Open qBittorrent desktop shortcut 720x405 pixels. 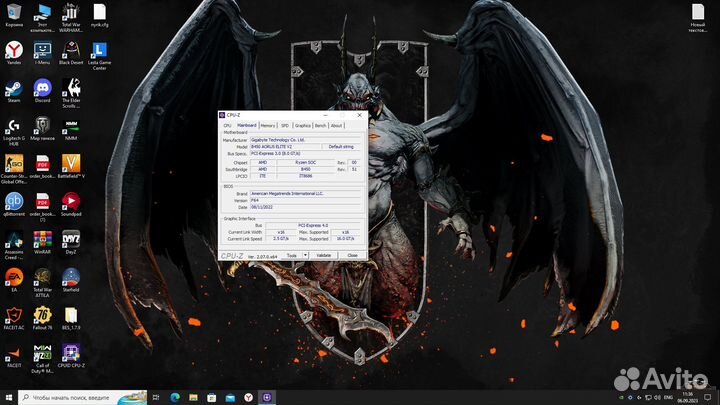click(x=14, y=204)
